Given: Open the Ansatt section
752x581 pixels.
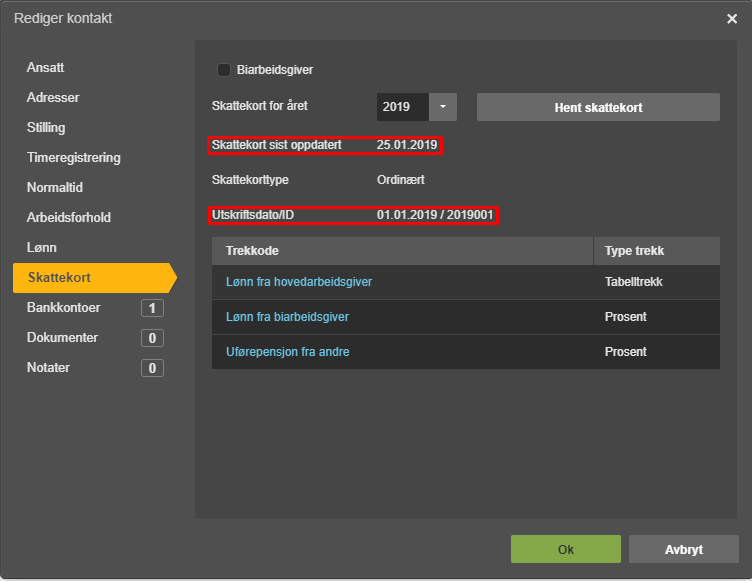Looking at the screenshot, I should (46, 68).
